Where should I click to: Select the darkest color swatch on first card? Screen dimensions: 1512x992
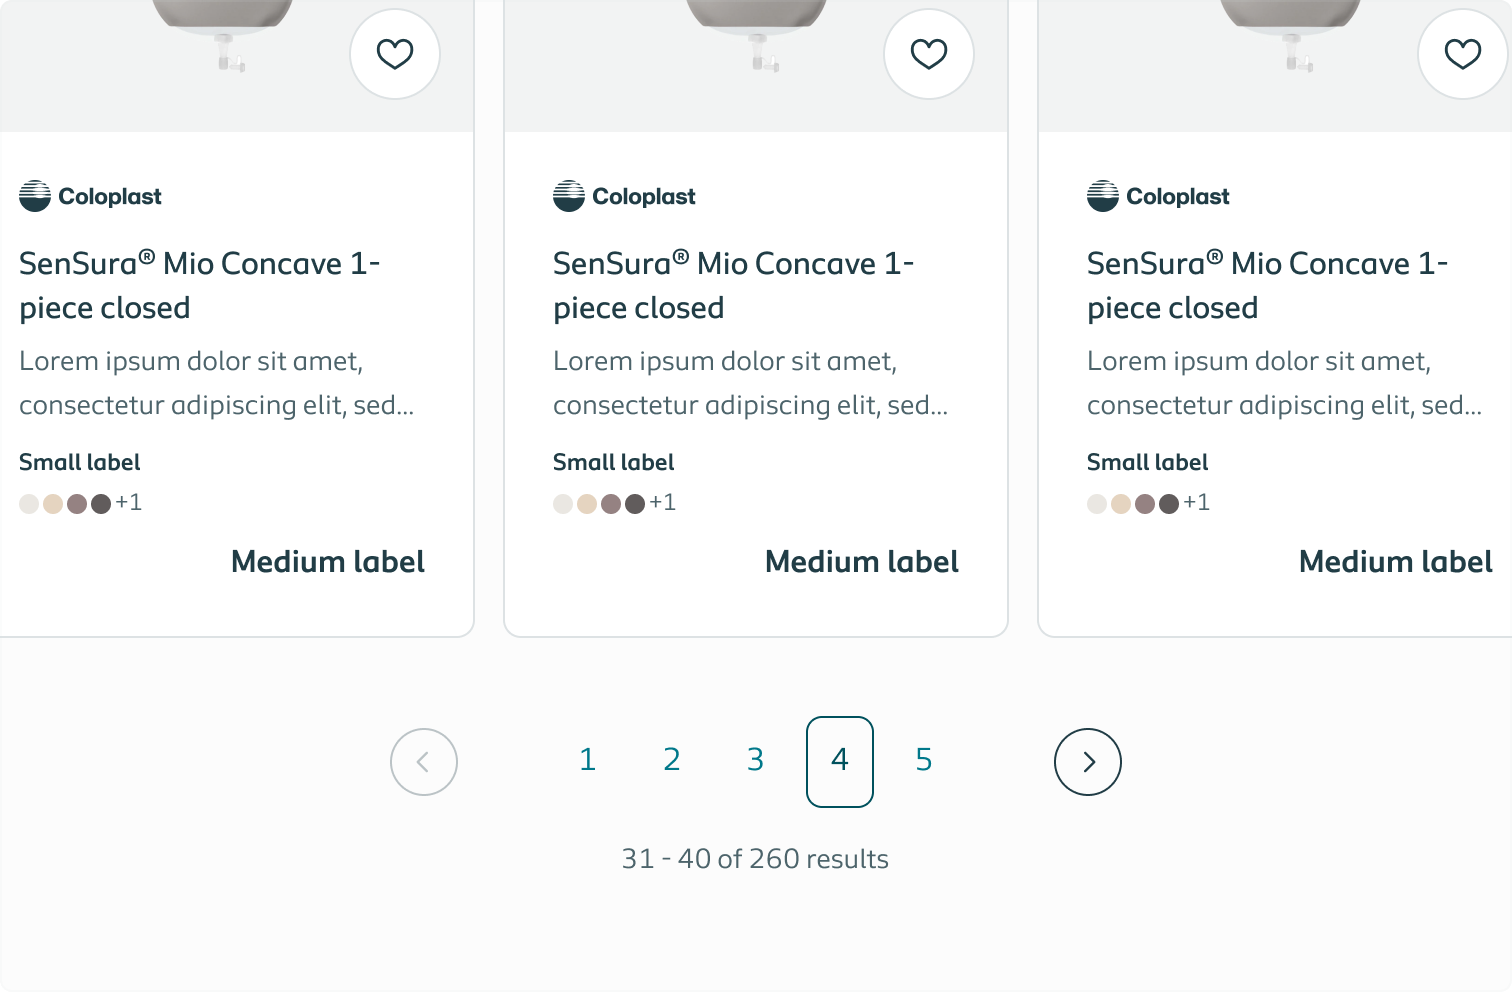100,504
